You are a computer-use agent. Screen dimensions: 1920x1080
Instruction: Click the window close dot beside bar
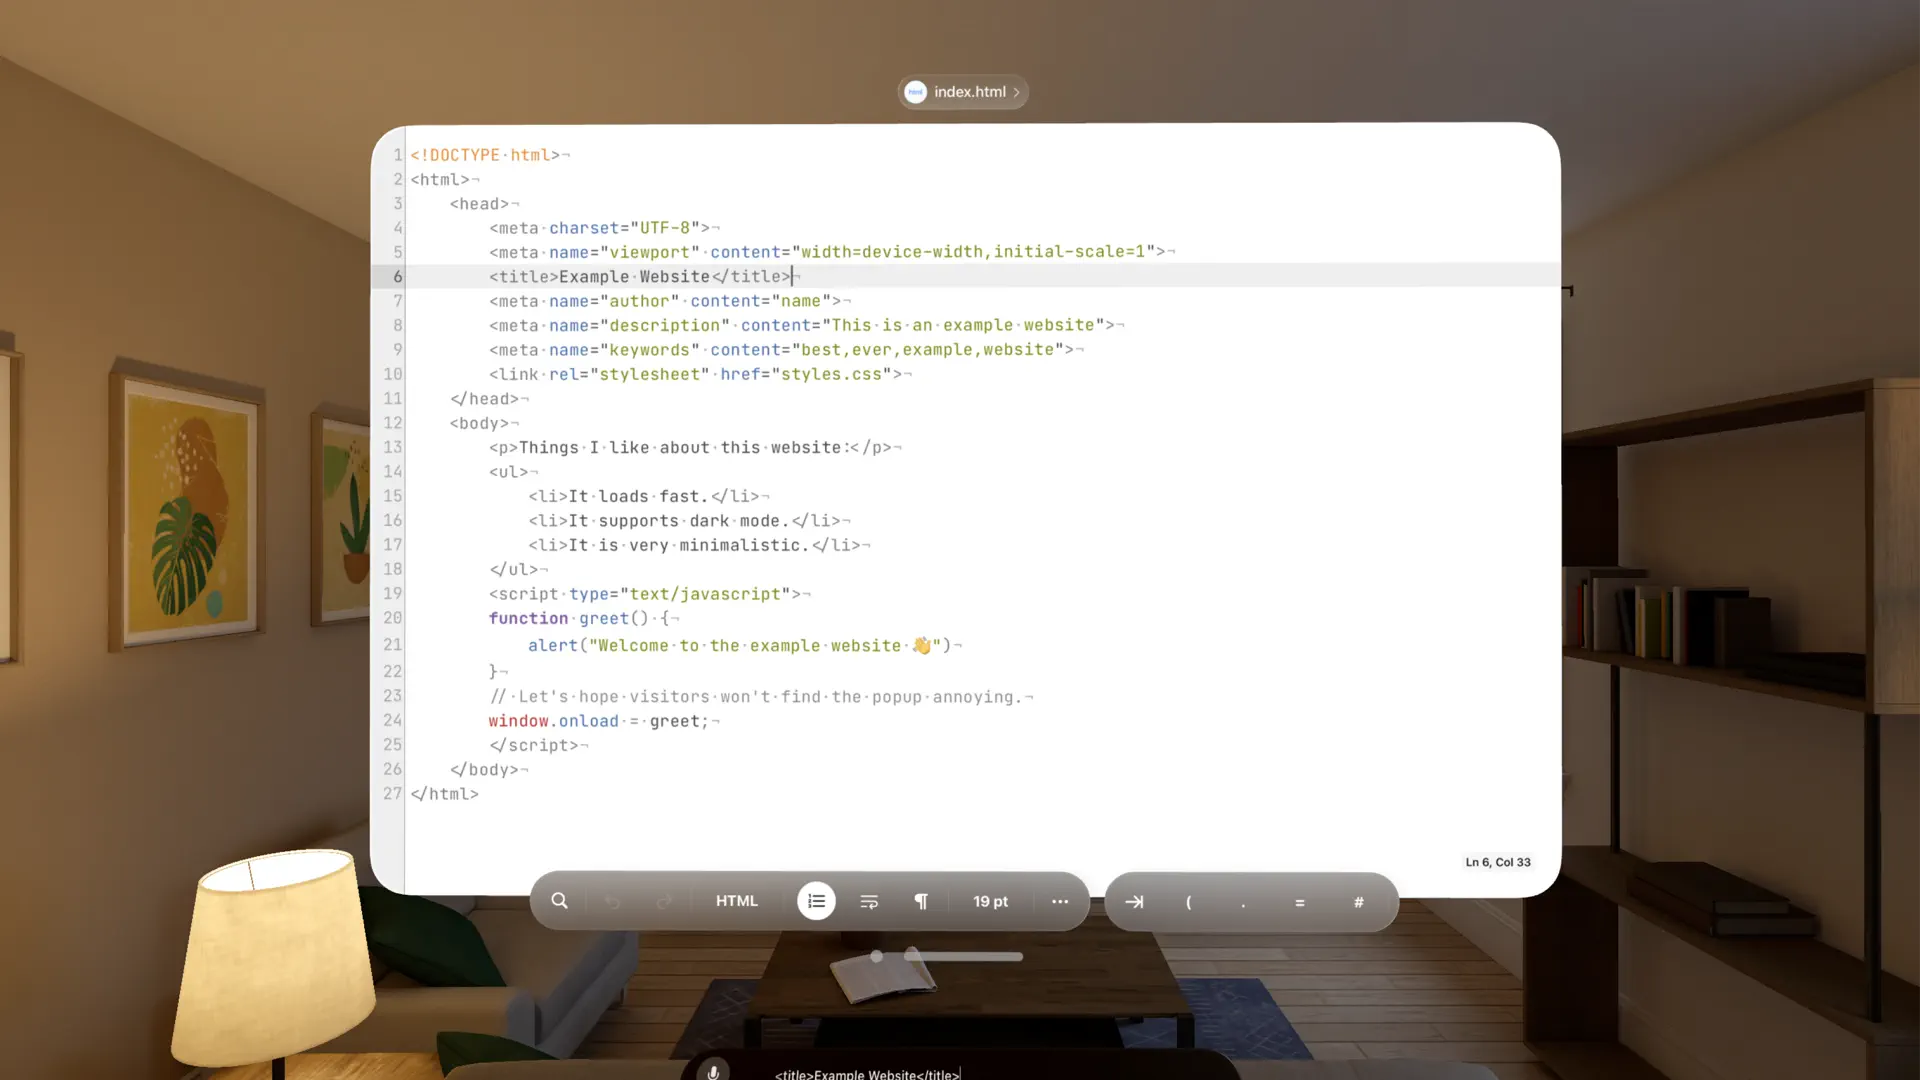[877, 957]
